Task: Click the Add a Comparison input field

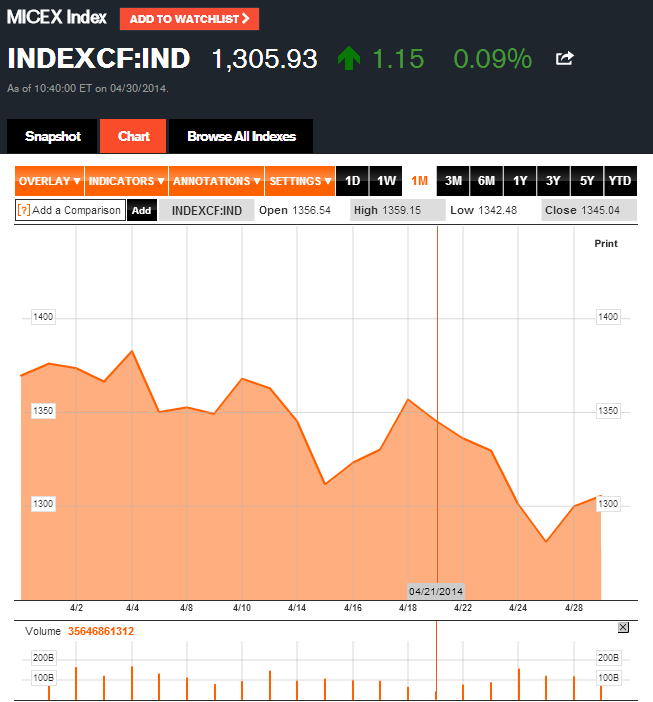Action: (76, 210)
